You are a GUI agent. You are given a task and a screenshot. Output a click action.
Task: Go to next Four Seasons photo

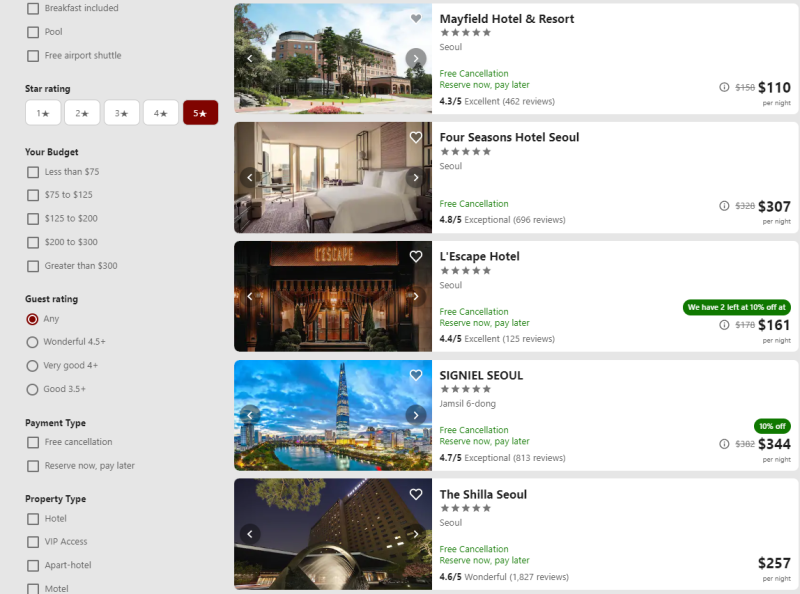(x=416, y=178)
